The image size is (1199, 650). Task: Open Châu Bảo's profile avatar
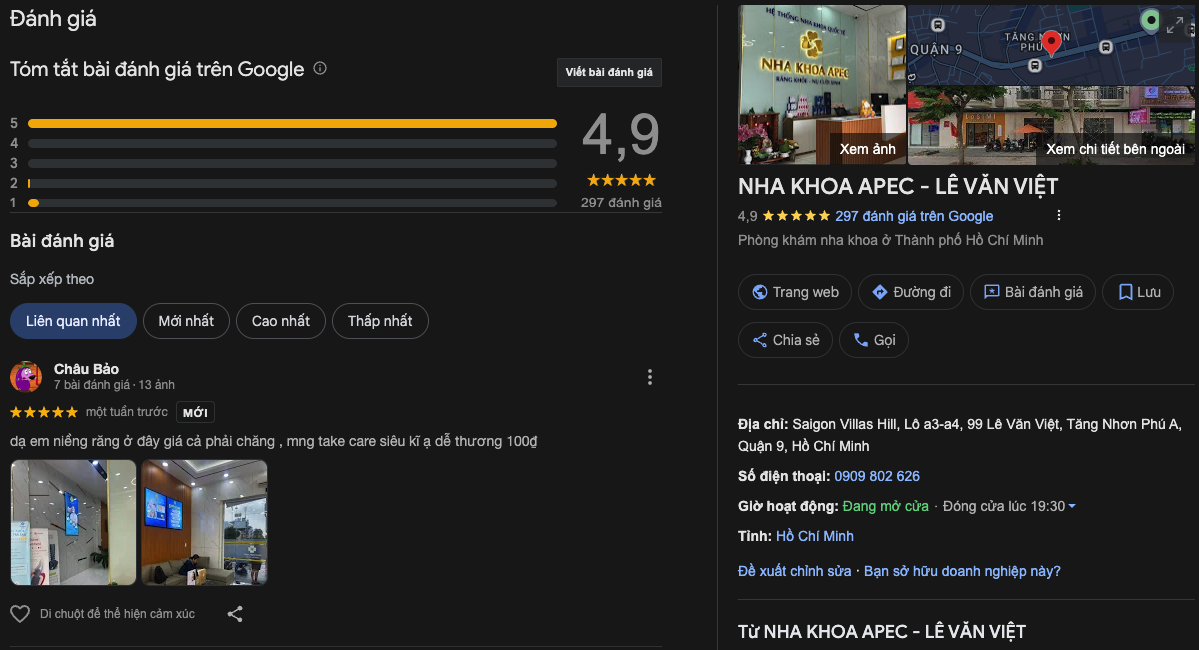click(x=26, y=377)
